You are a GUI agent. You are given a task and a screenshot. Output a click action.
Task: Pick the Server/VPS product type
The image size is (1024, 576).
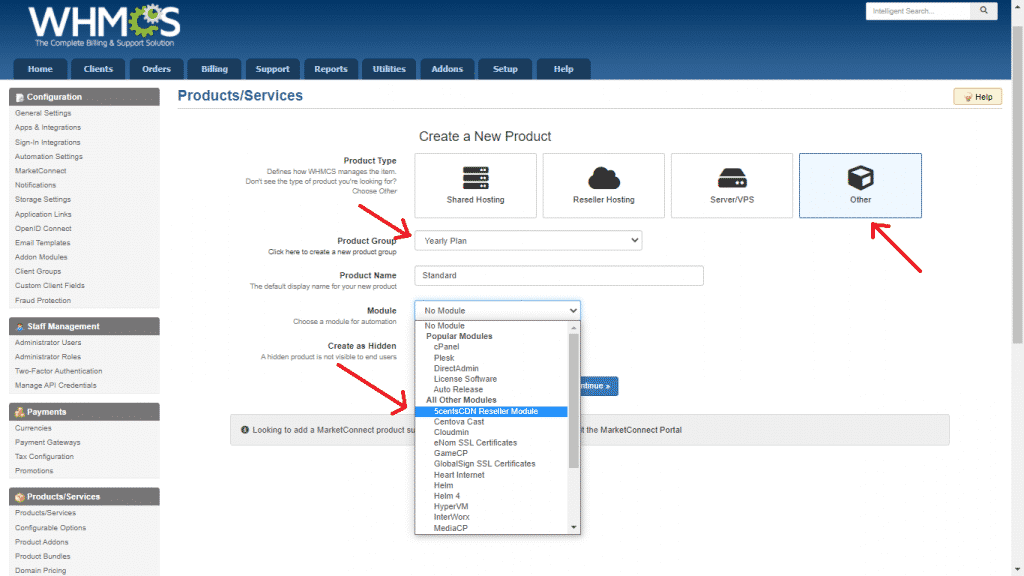click(731, 185)
